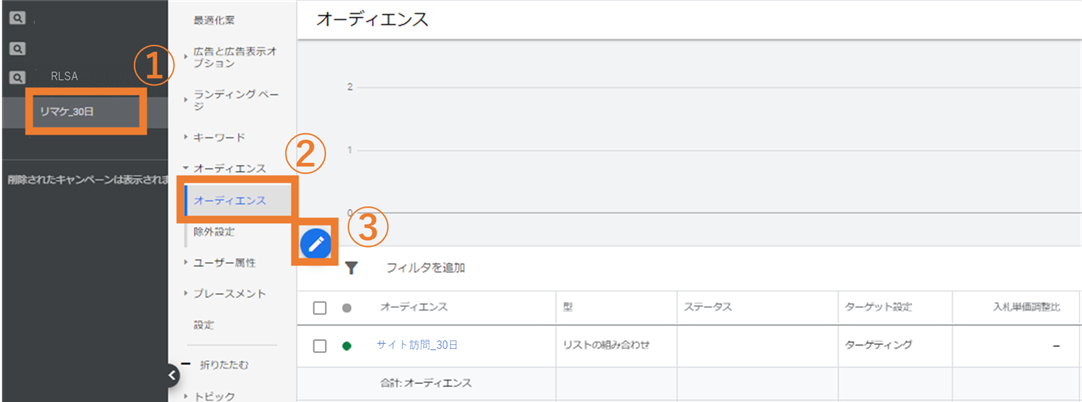This screenshot has height=402, width=1082.
Task: Toggle the select-all checkbox in table header
Action: (x=319, y=308)
